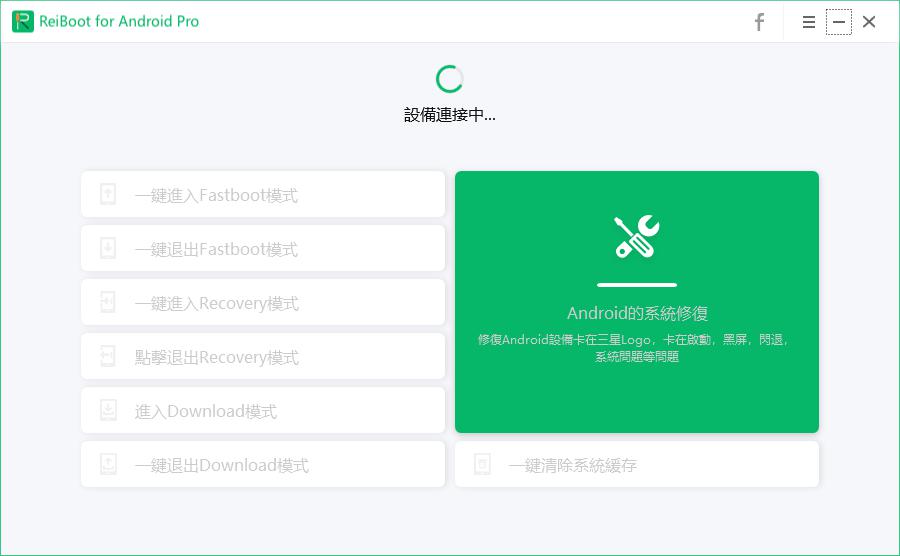Click the enter Fastboot mode icon
This screenshot has height=556, width=900.
pos(108,194)
